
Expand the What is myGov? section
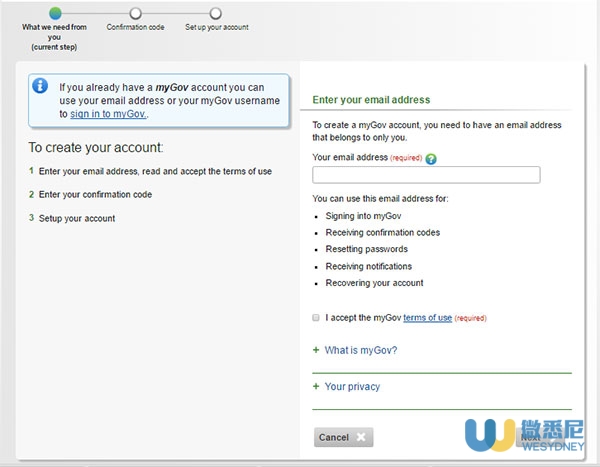[x=361, y=350]
